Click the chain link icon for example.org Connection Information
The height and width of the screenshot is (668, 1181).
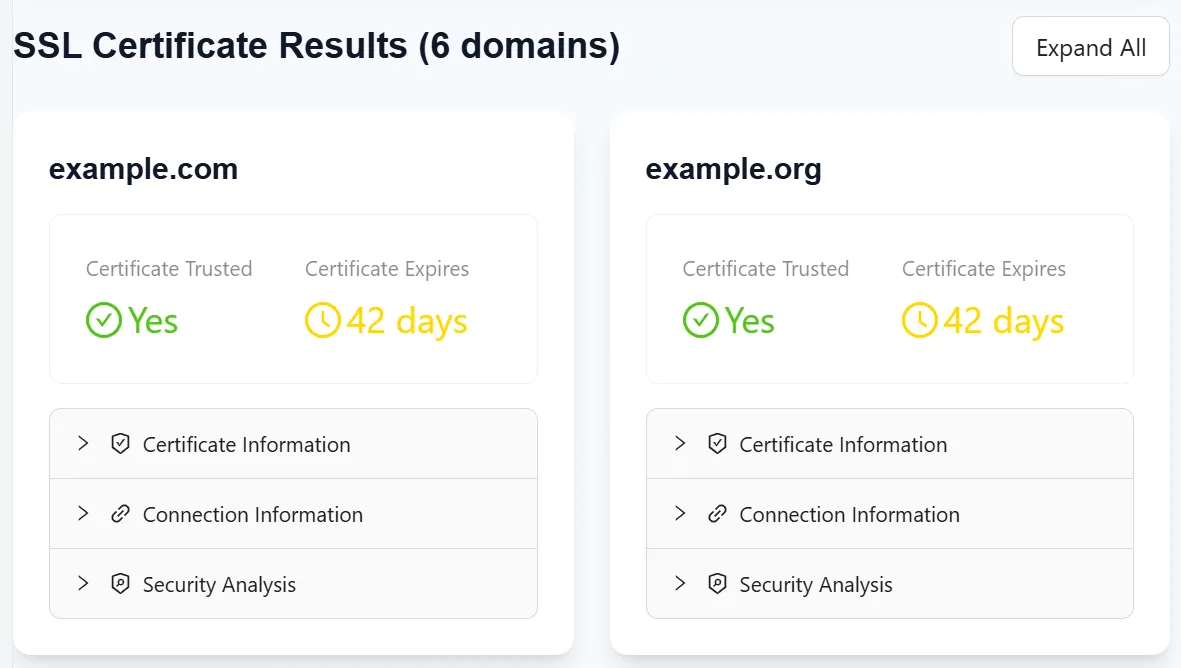[x=717, y=514]
